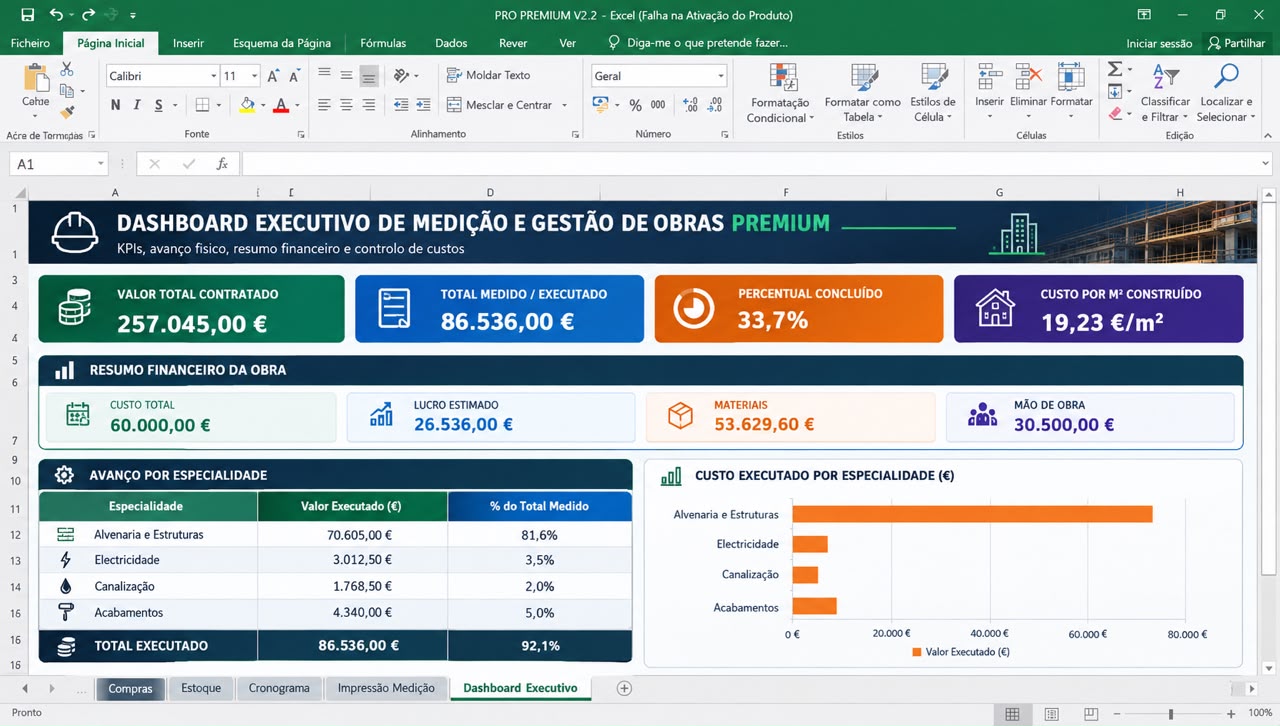Switch to the Dados ribbon tab
Screen dimensions: 1280x726
click(451, 43)
